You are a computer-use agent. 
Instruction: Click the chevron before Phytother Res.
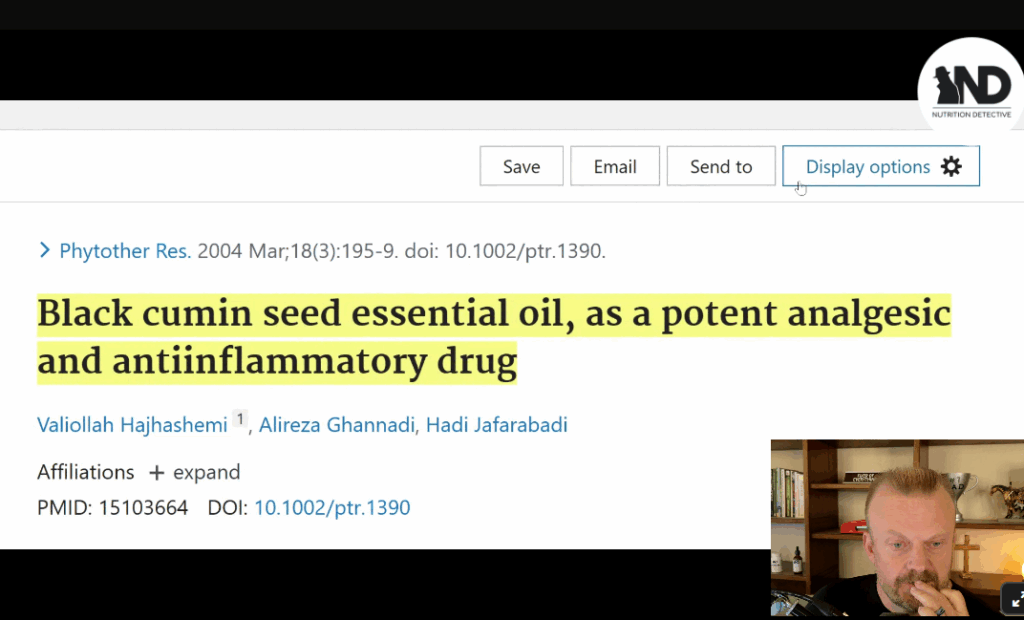click(x=44, y=250)
